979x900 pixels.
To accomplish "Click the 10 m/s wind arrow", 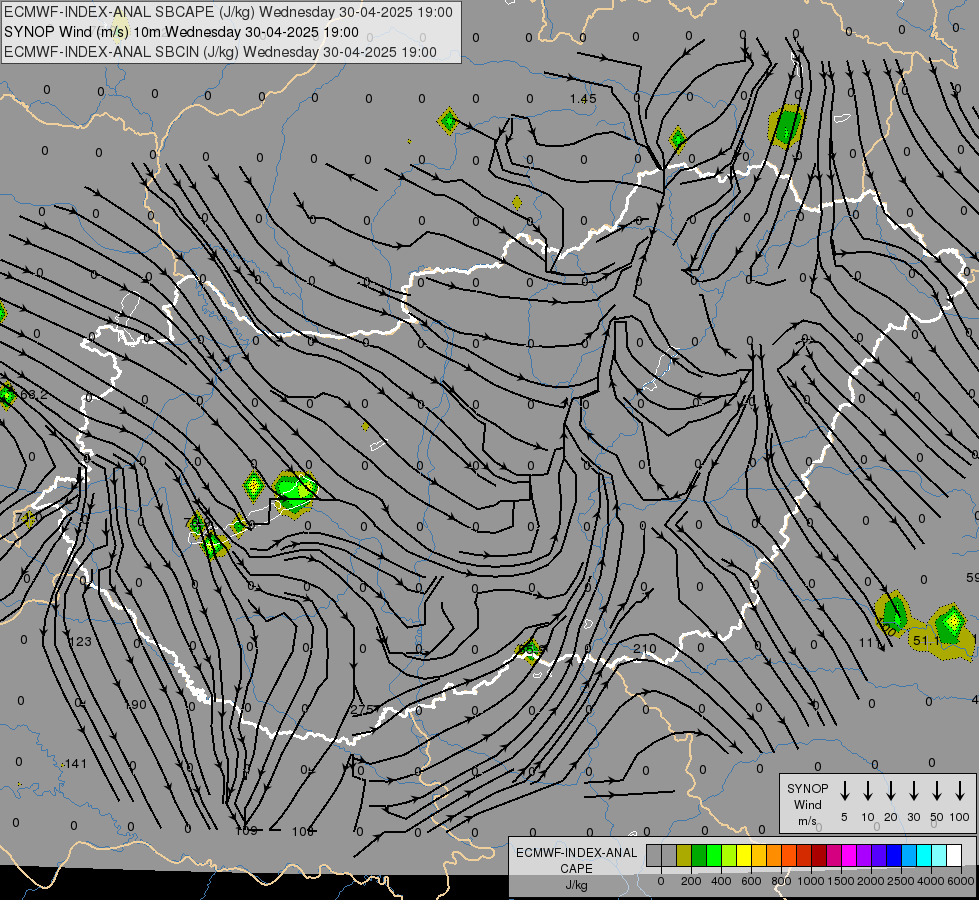I will 868,791.
